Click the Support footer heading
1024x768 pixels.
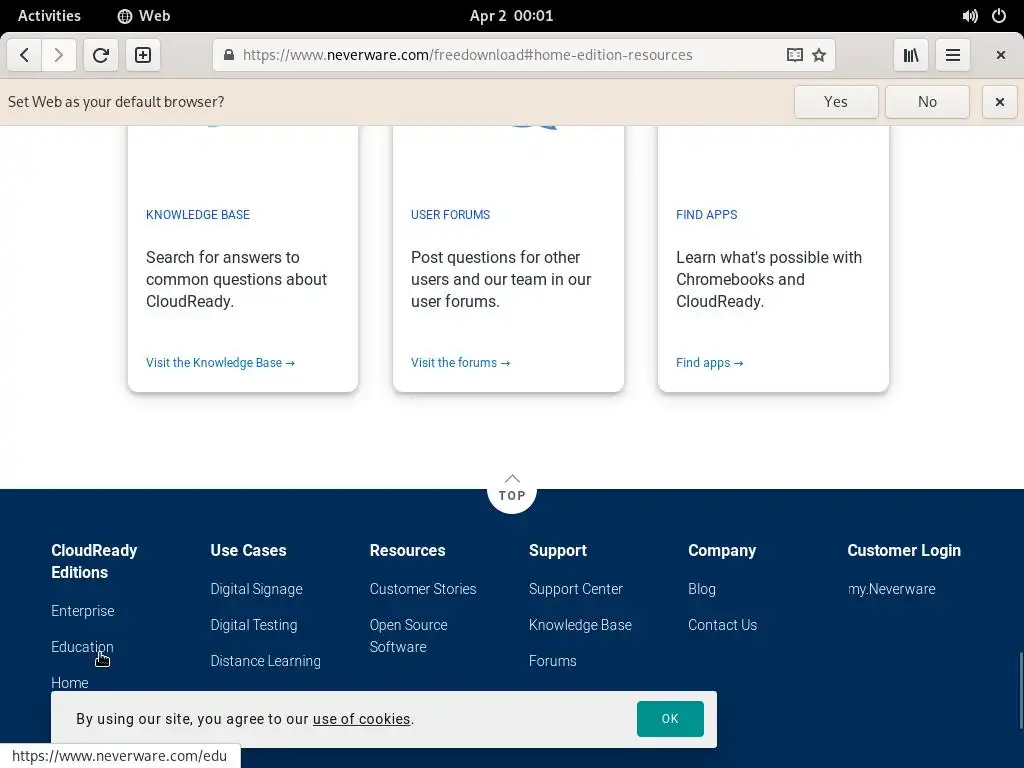558,551
